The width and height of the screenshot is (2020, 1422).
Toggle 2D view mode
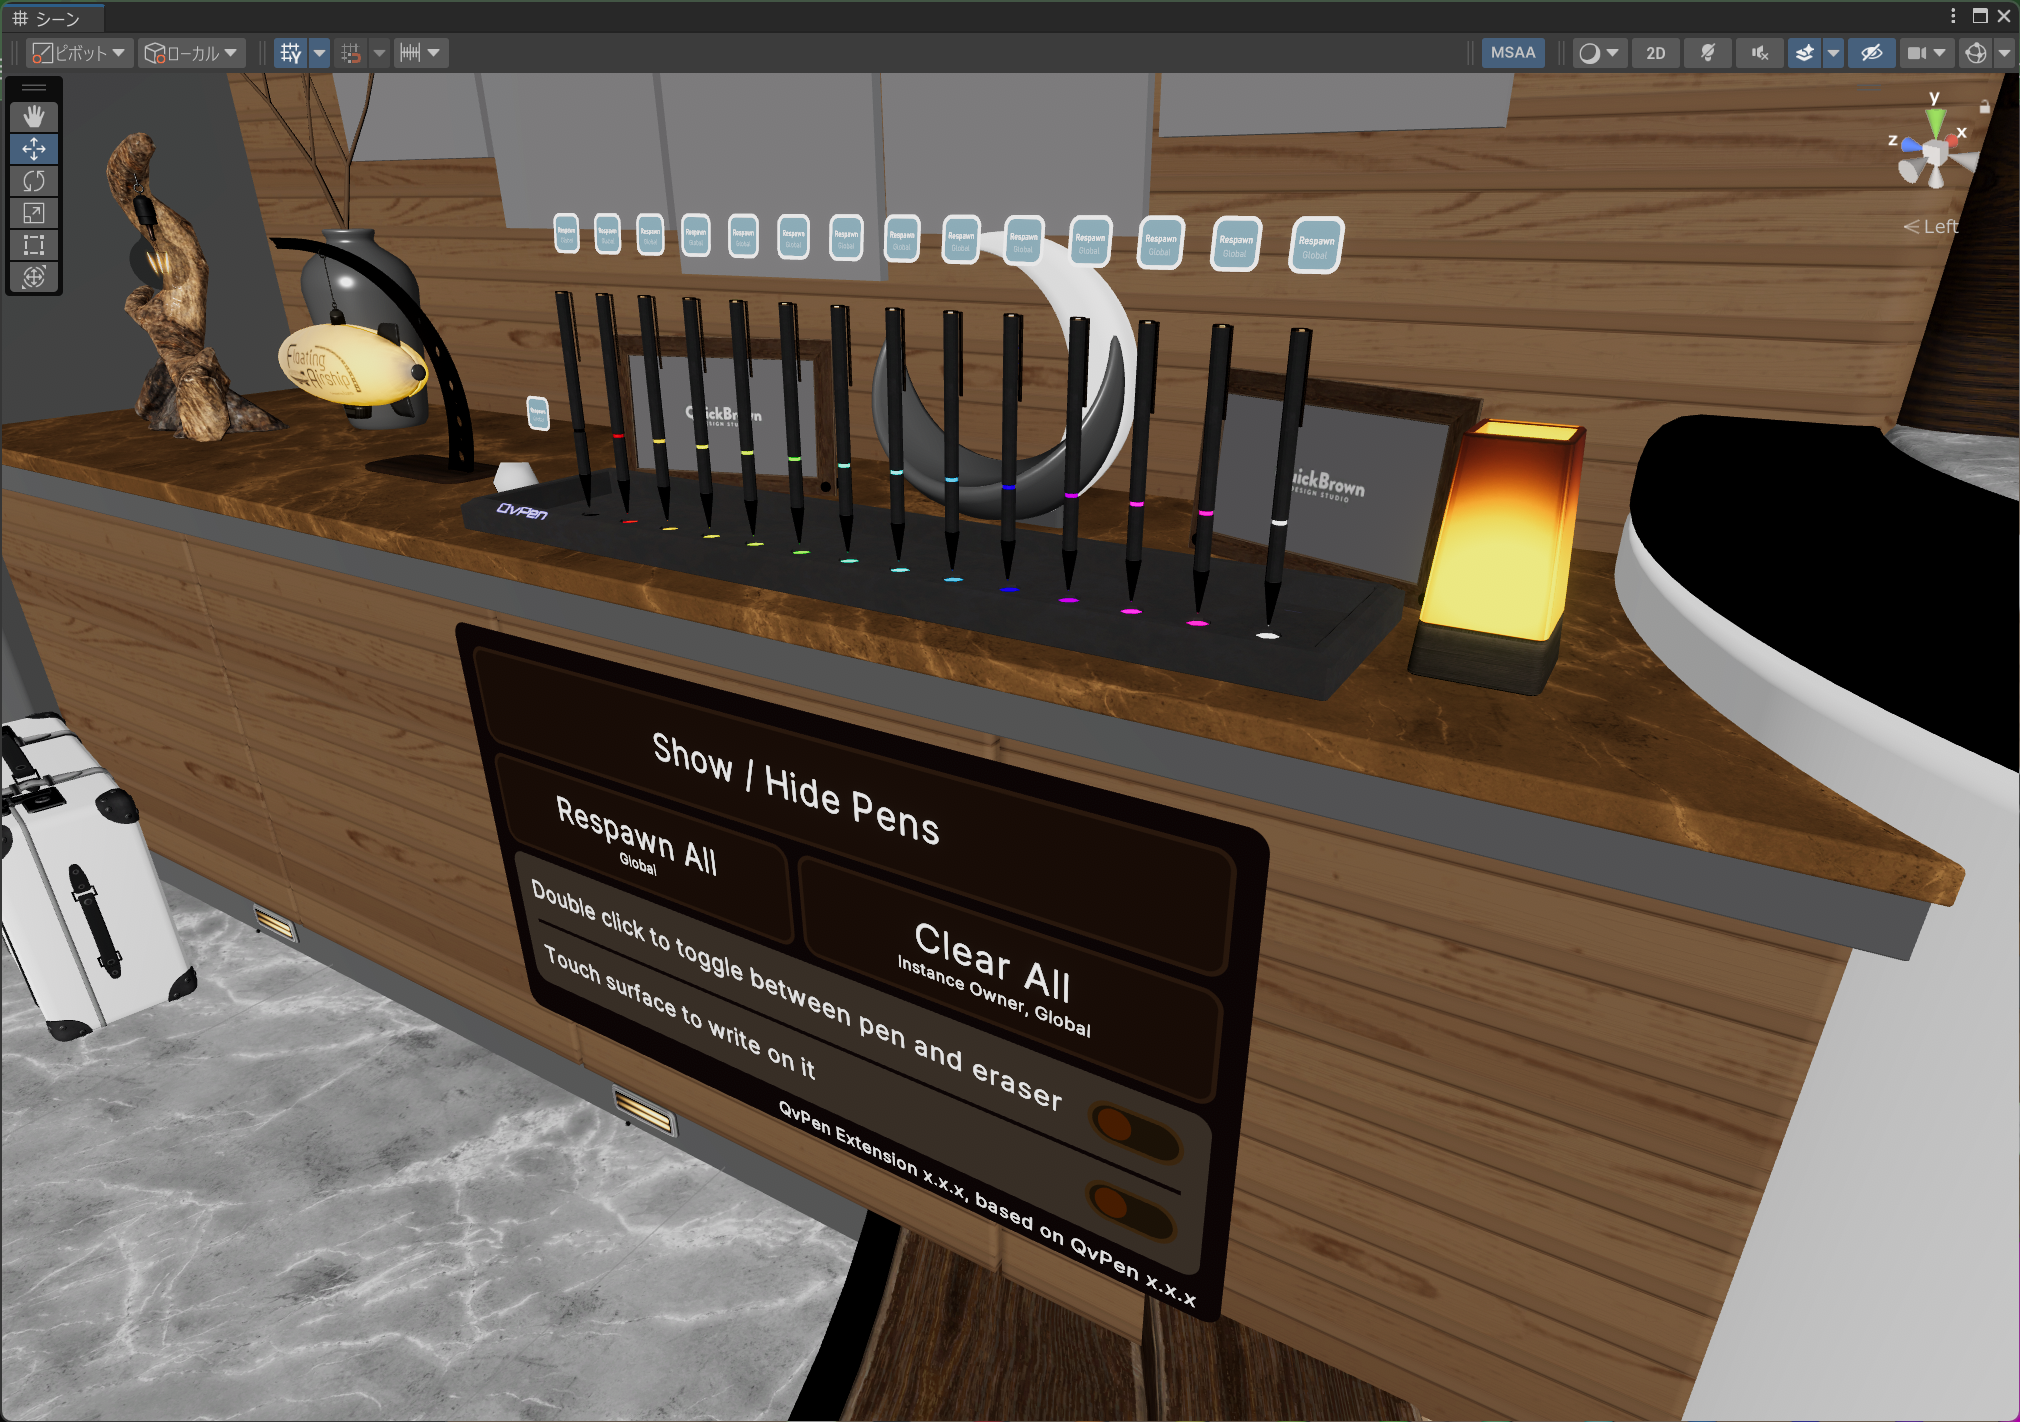click(1656, 53)
